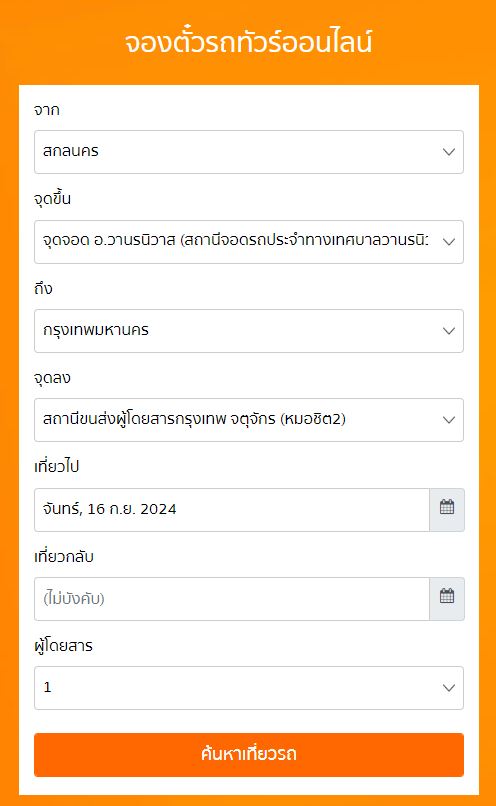Click the chevron arrow on จุดขึ้น dropdown

(449, 242)
